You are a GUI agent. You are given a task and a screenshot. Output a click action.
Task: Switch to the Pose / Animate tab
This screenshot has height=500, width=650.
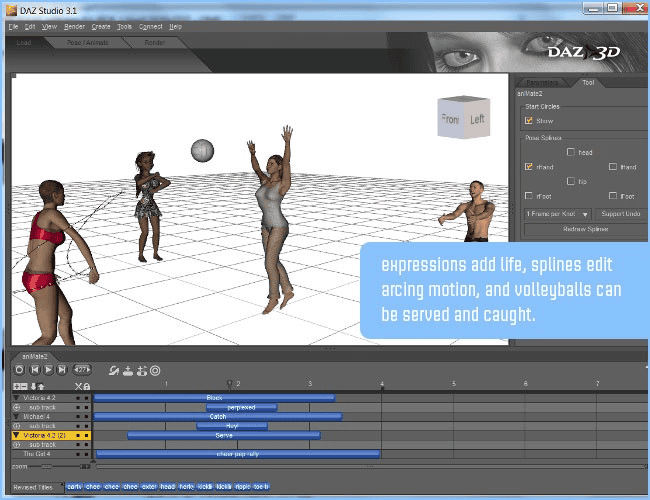[88, 42]
